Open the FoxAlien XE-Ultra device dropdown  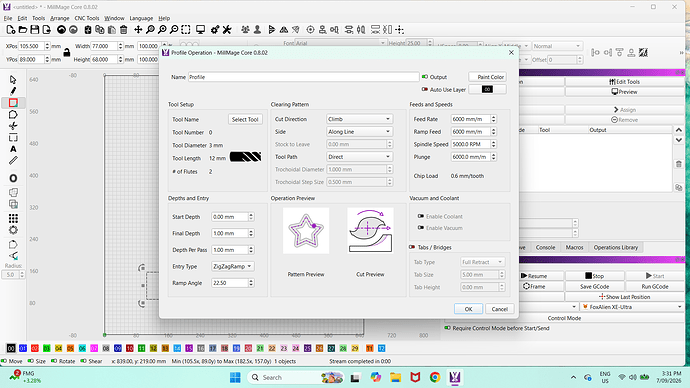632,307
